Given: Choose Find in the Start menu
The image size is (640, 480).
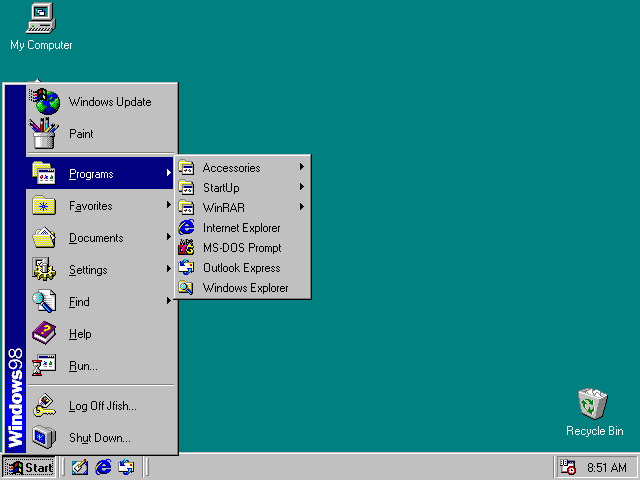Looking at the screenshot, I should (x=101, y=301).
